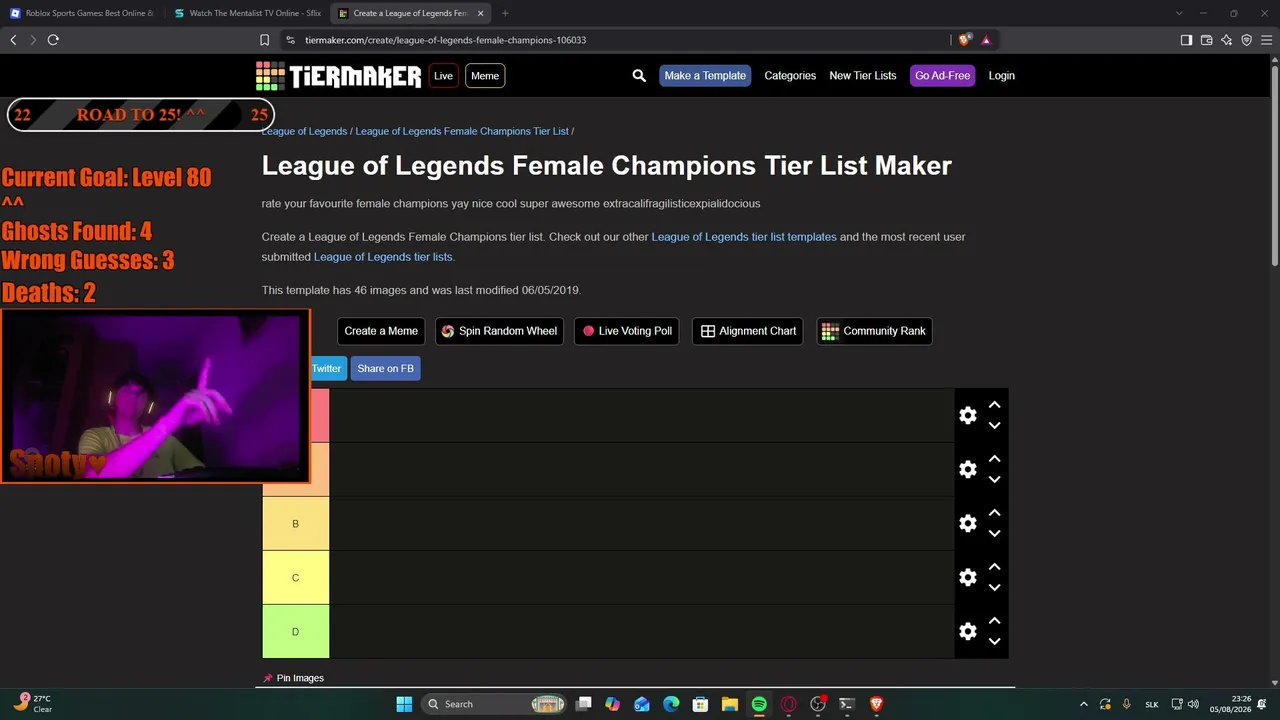Go back with the browser back arrow
The height and width of the screenshot is (720, 1280).
[x=13, y=40]
